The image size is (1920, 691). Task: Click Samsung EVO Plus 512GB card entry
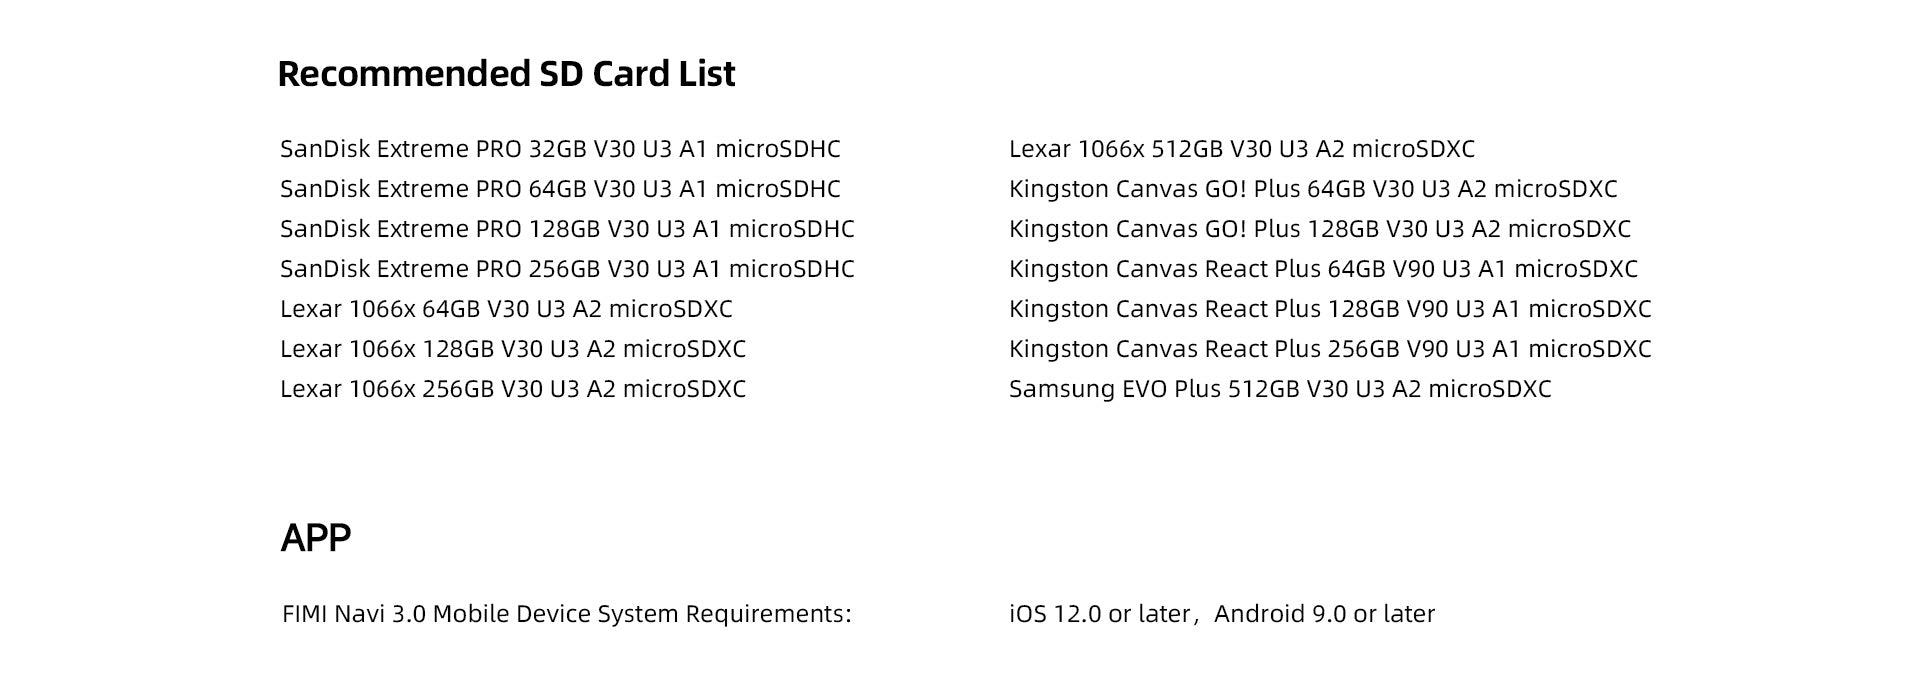click(1280, 389)
